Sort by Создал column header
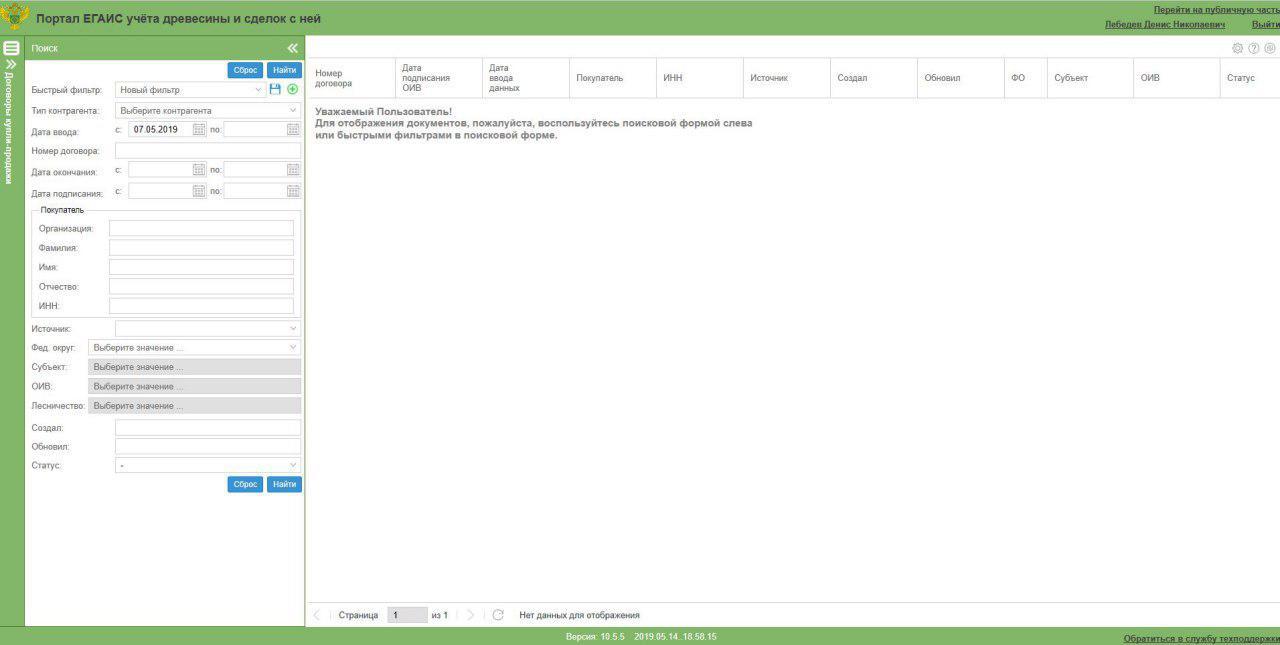 [x=873, y=78]
